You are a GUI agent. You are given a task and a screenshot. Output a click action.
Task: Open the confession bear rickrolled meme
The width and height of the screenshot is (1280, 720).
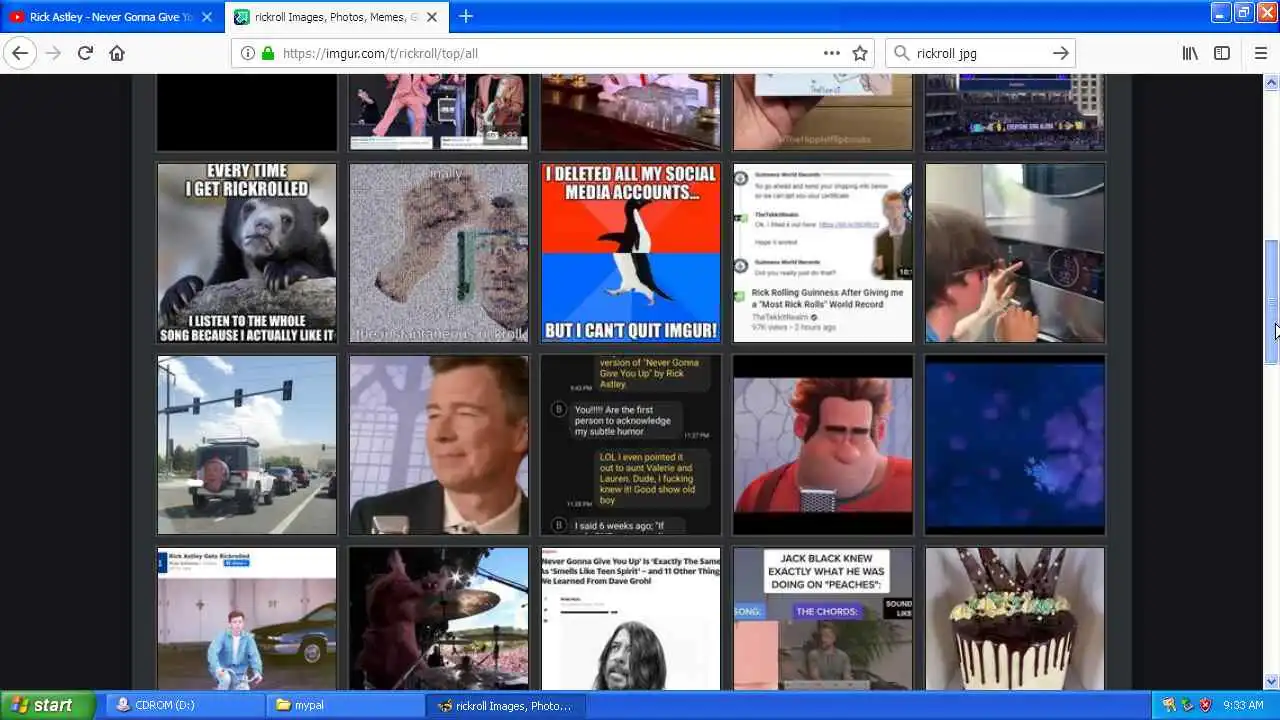[247, 253]
